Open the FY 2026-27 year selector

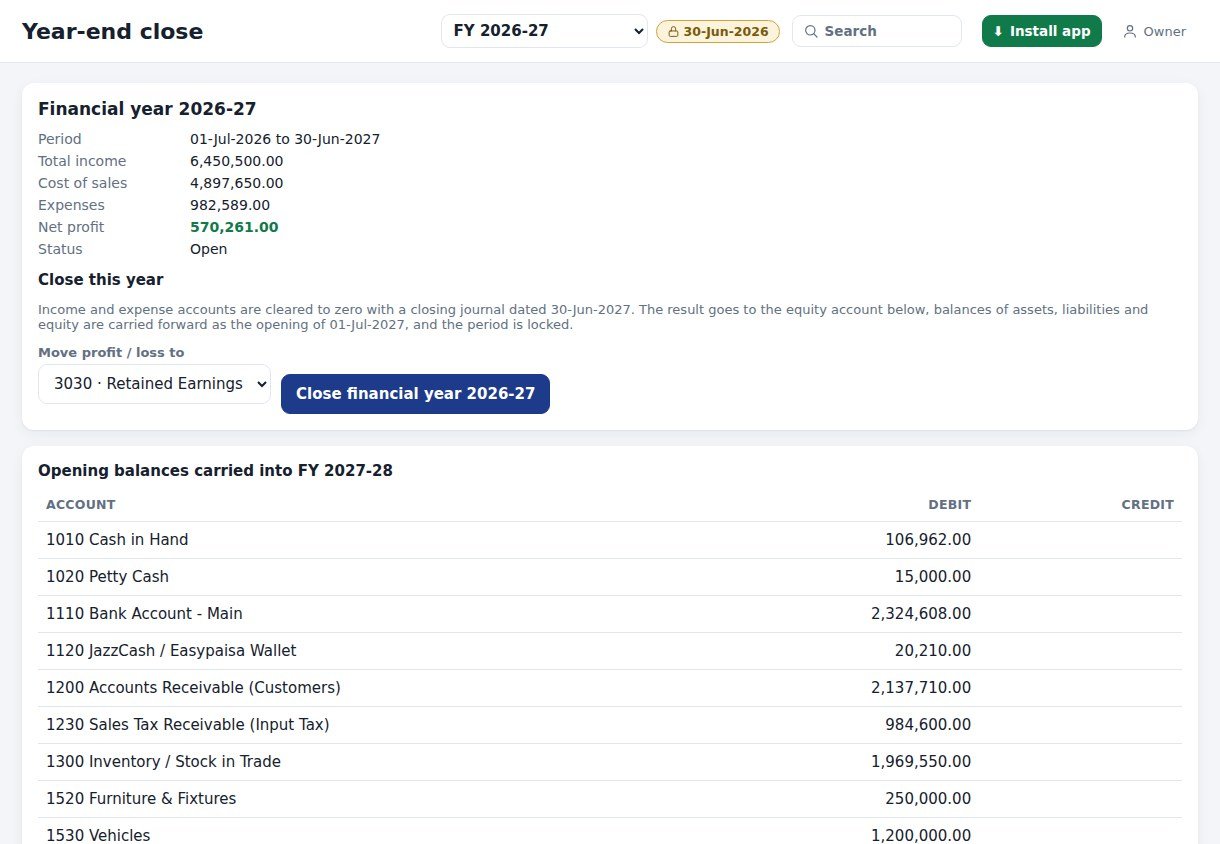pyautogui.click(x=544, y=31)
